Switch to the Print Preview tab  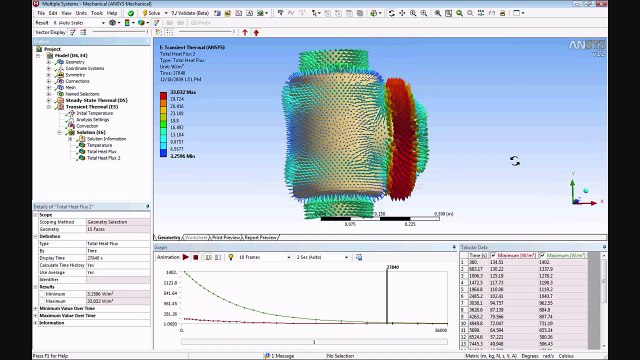(x=226, y=238)
